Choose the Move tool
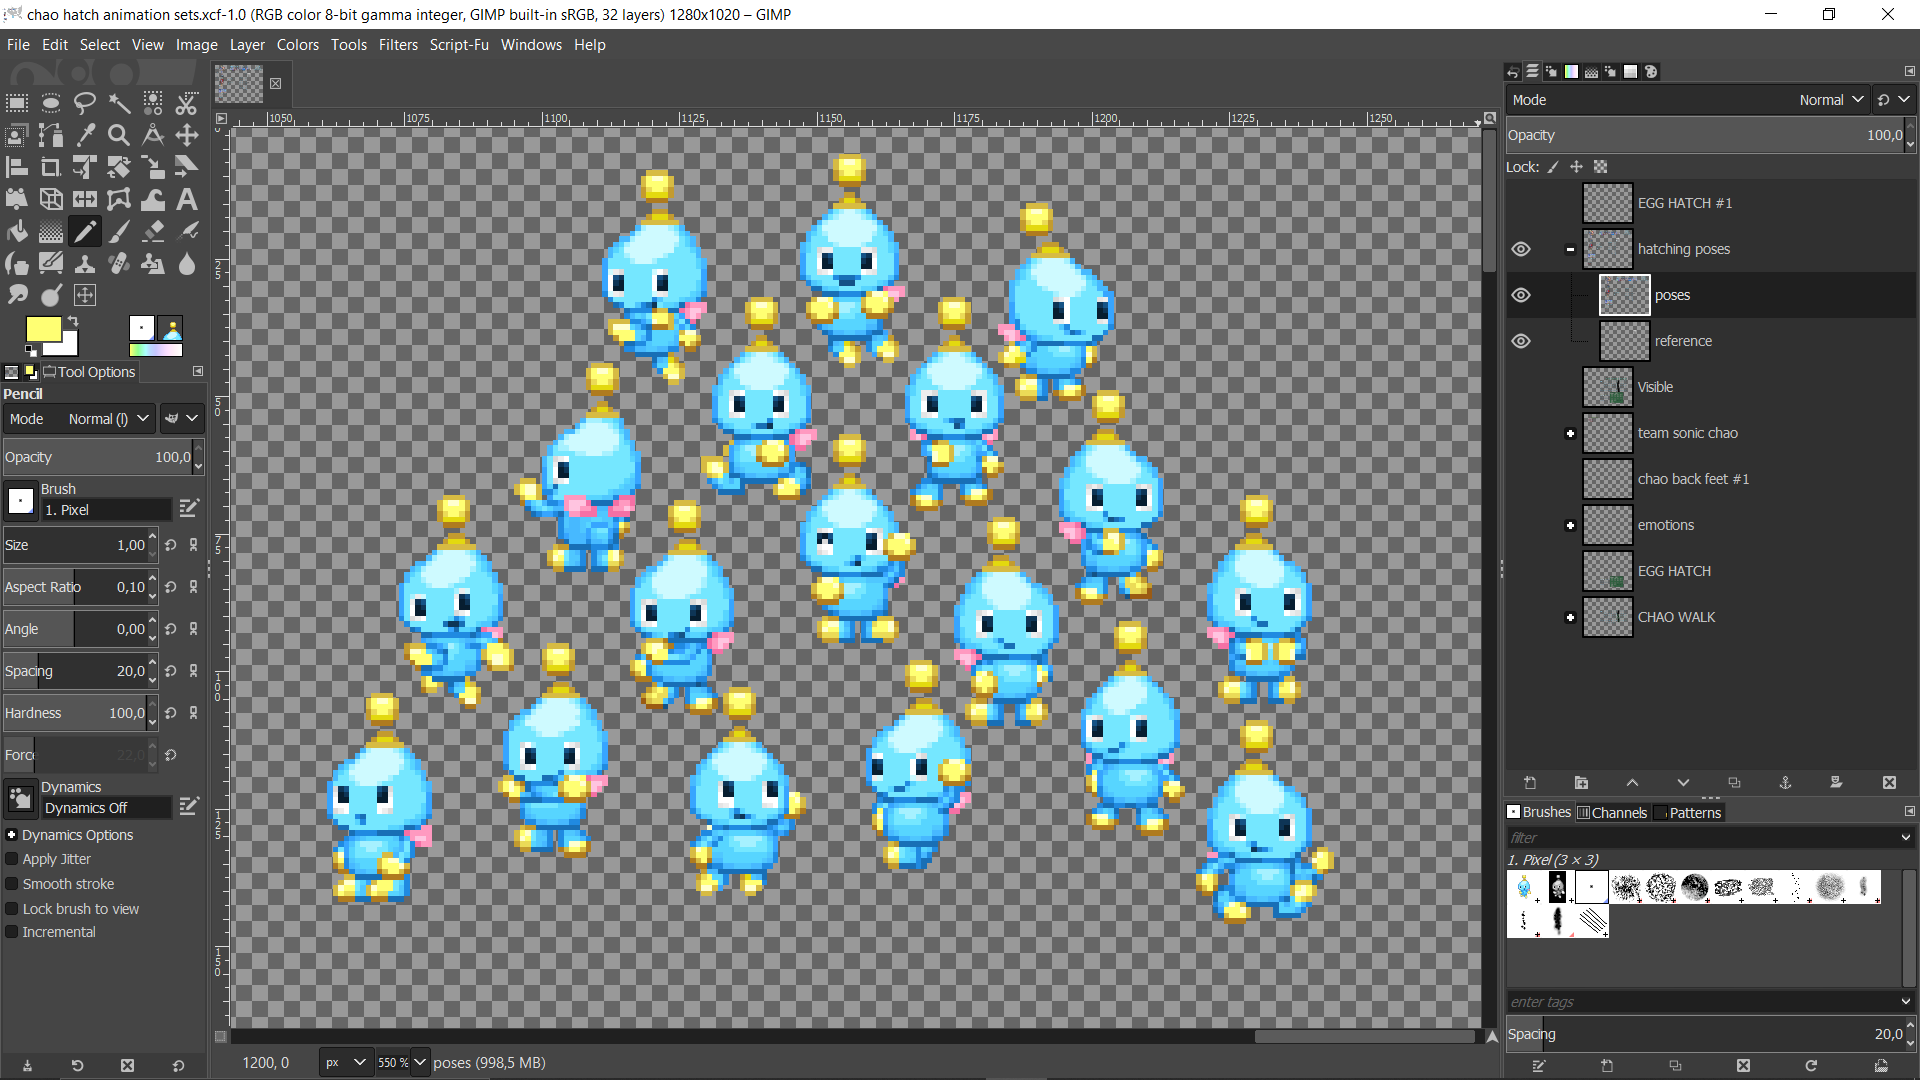The image size is (1920, 1080). coord(187,135)
